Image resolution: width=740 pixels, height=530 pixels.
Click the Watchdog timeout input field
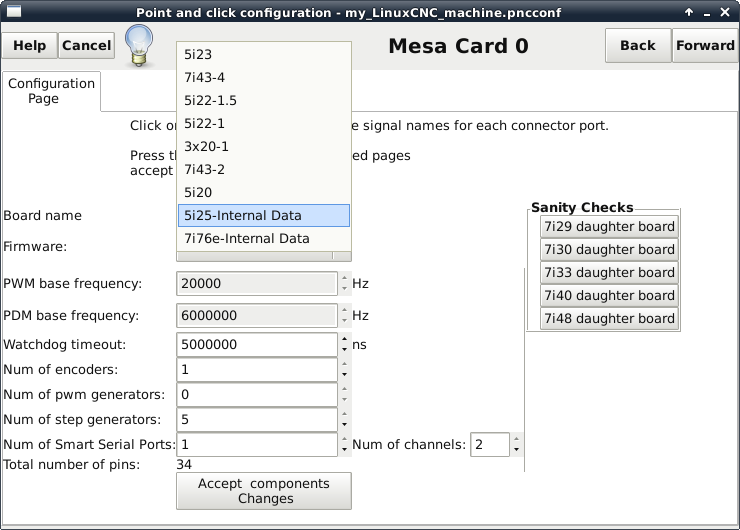click(x=256, y=345)
